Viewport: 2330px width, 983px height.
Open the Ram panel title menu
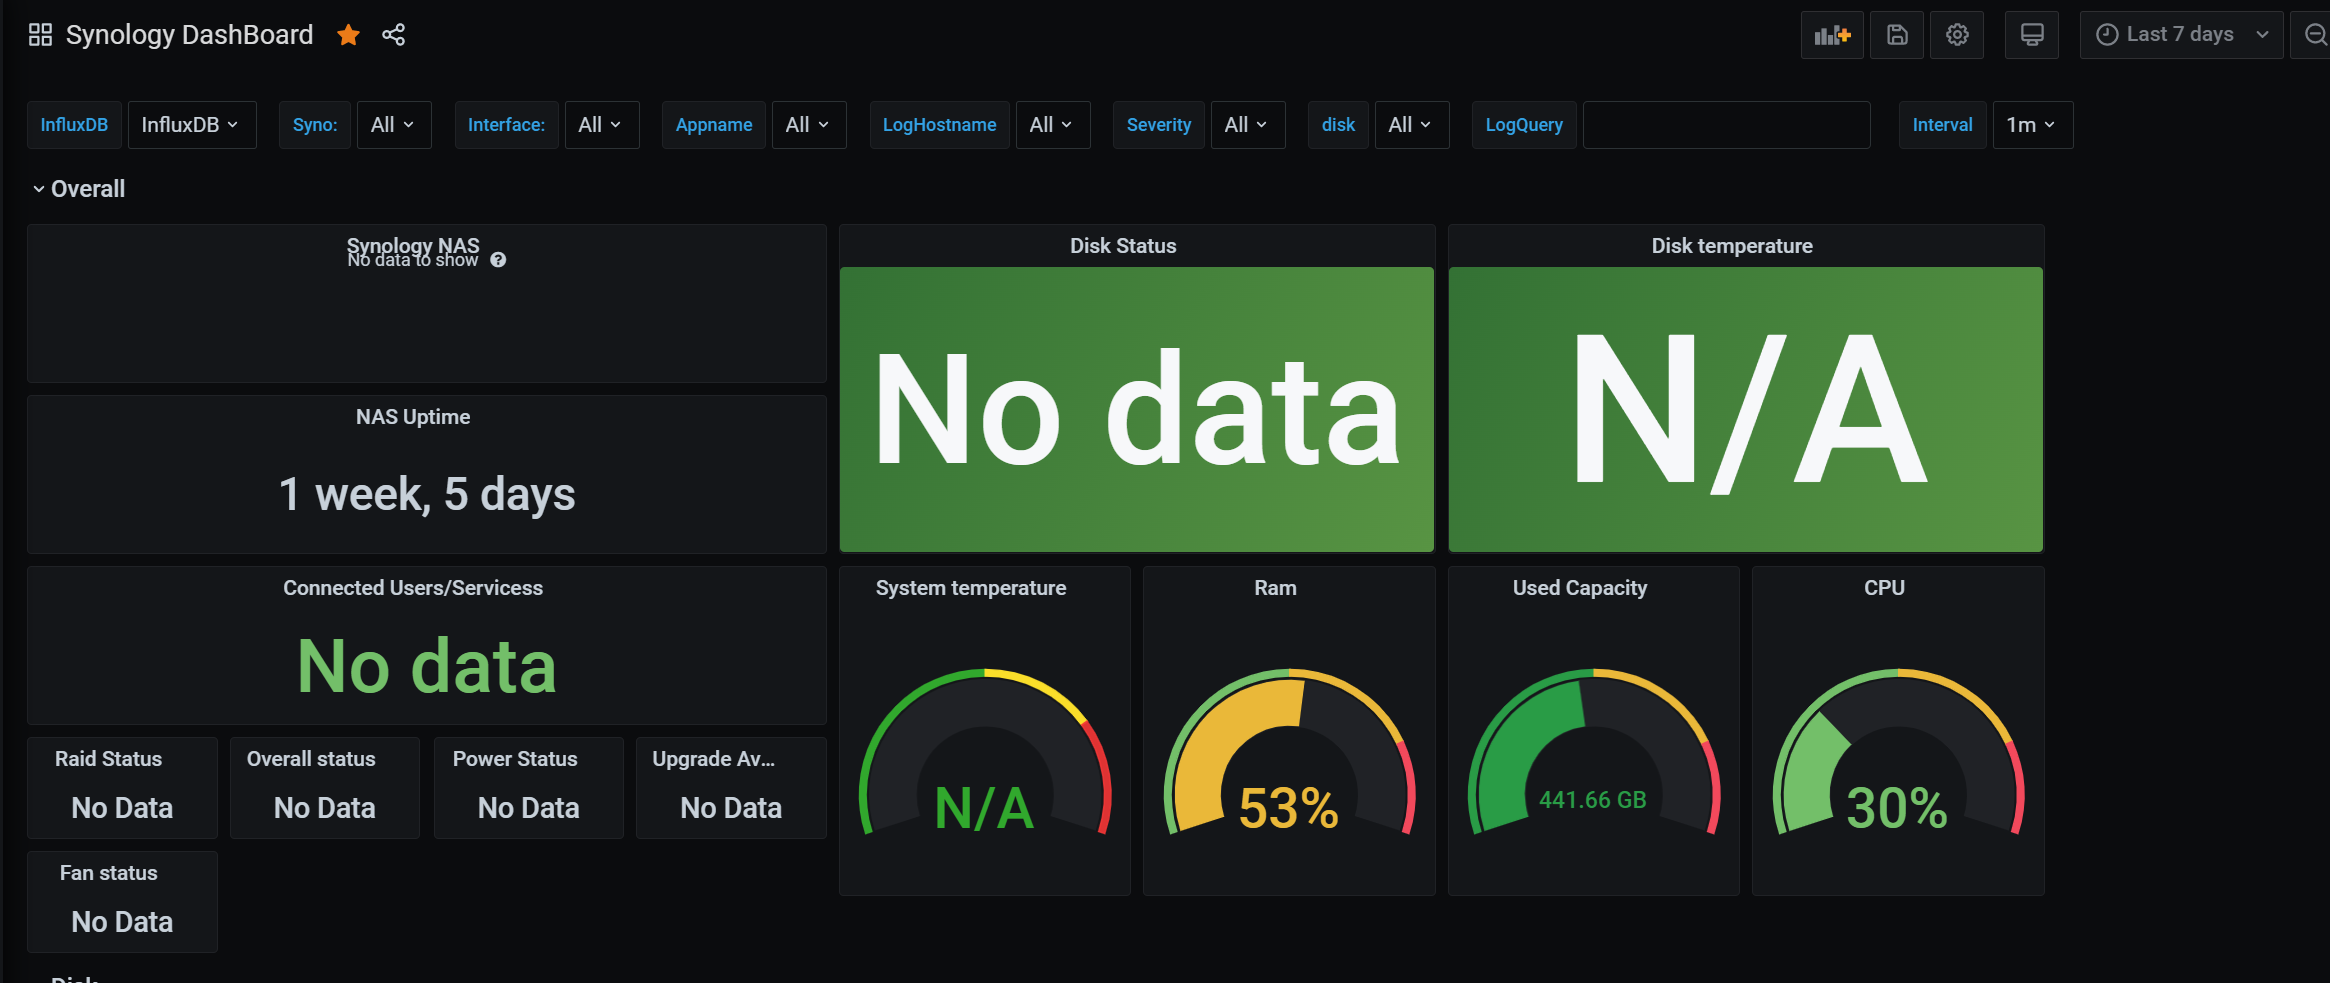tap(1276, 588)
